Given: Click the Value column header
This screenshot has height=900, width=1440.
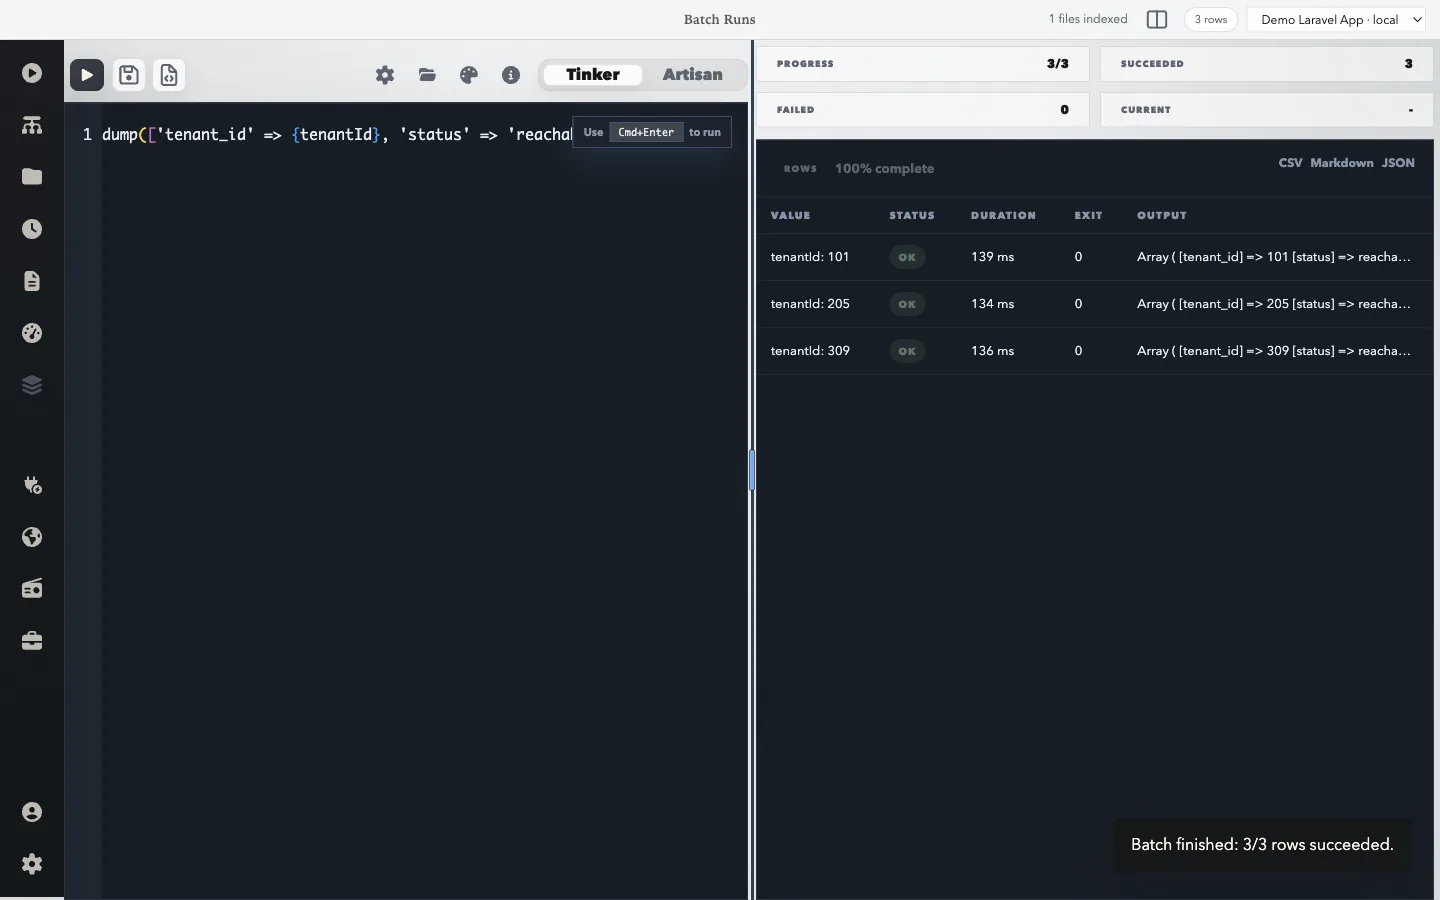Looking at the screenshot, I should [x=790, y=216].
